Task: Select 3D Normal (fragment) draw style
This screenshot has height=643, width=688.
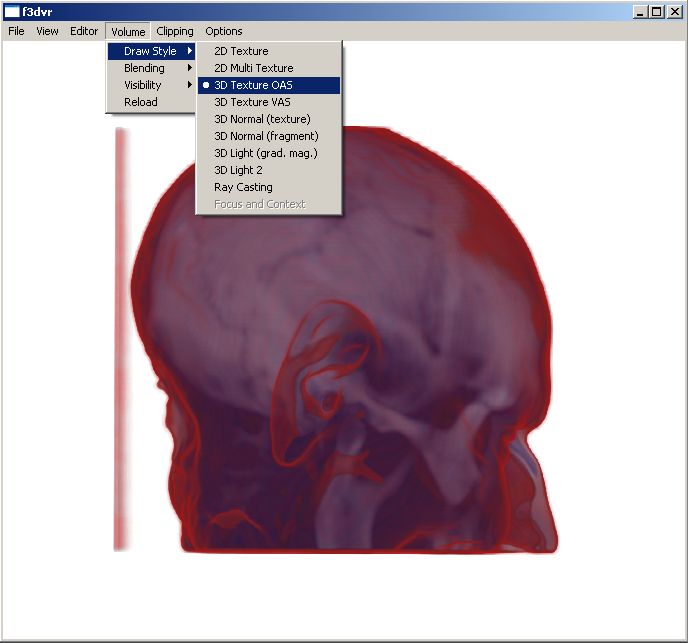Action: 269,136
